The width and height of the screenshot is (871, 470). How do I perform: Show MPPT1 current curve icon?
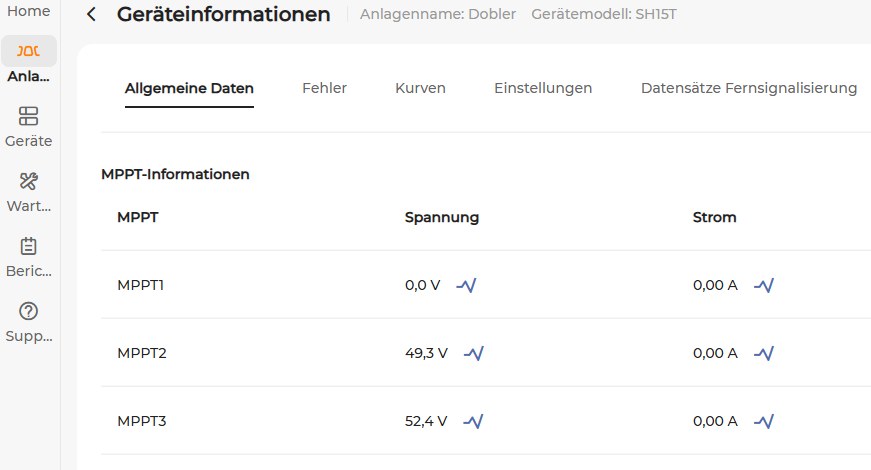click(764, 286)
